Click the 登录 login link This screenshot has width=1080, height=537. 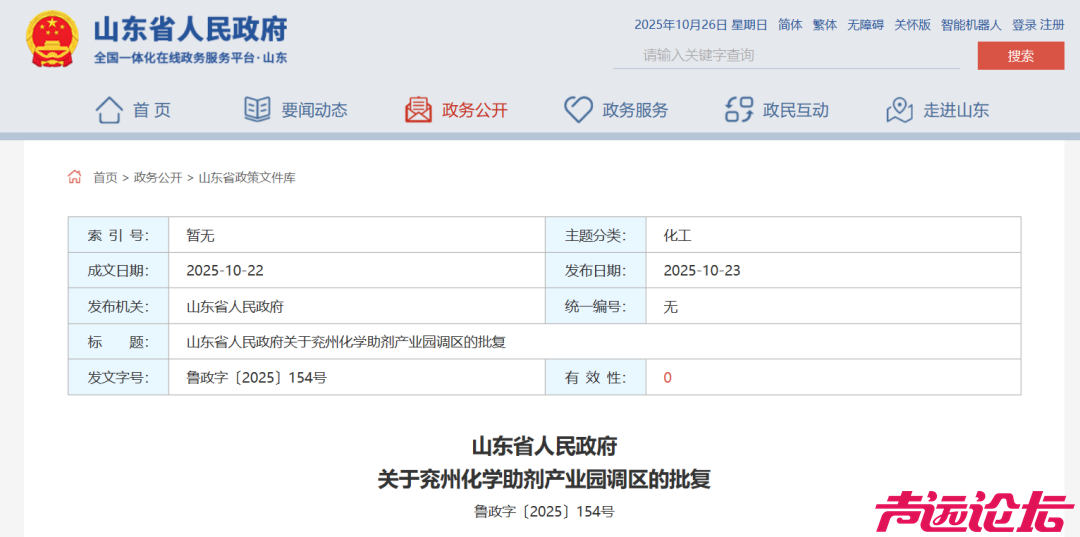(x=1024, y=25)
